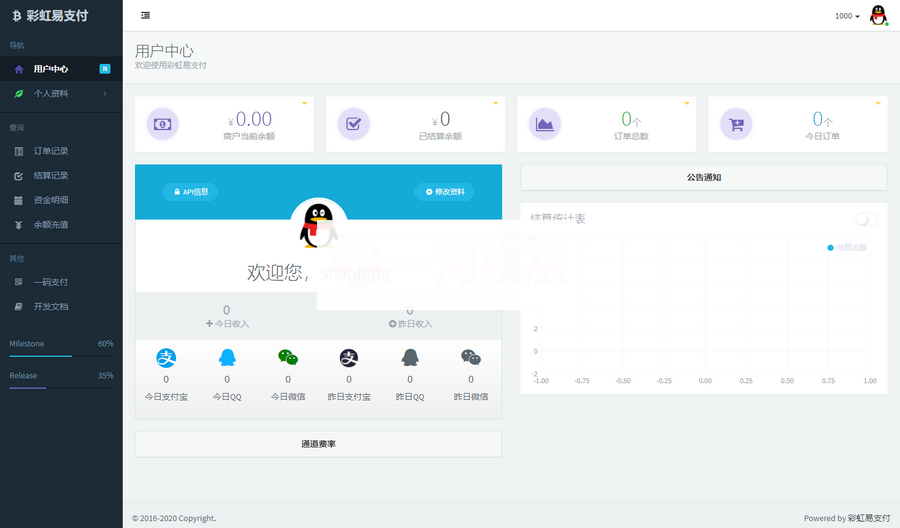The image size is (900, 528).
Task: Click the chart icon for total orders
Action: [x=545, y=124]
